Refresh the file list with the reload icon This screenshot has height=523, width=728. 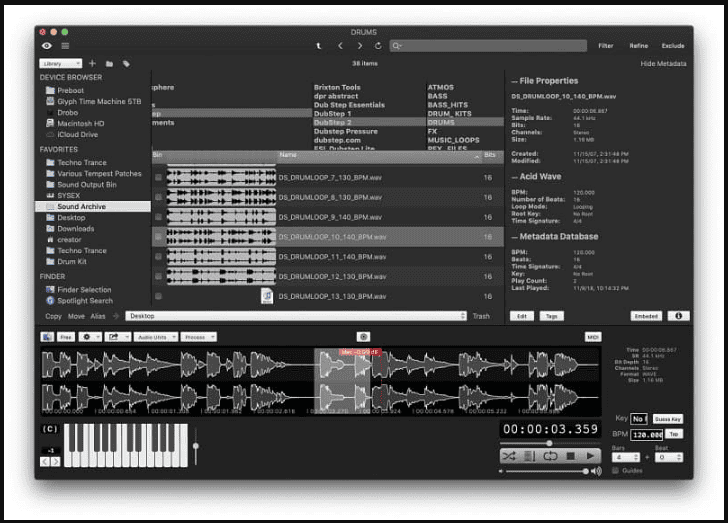[378, 46]
